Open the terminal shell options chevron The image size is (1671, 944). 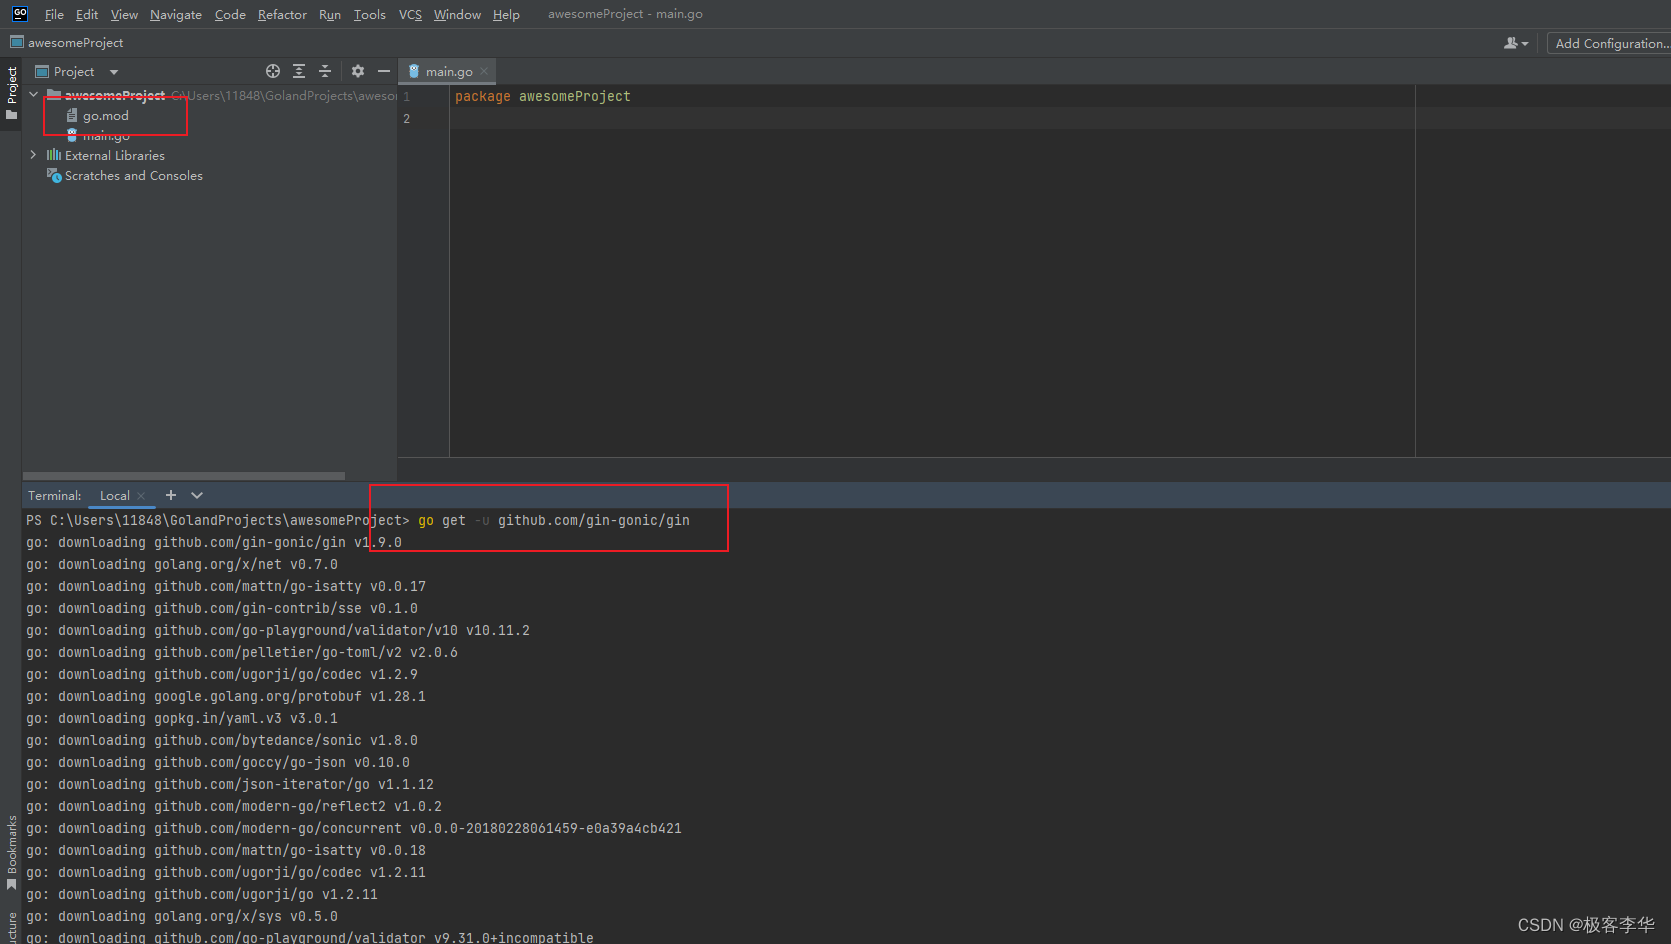pyautogui.click(x=197, y=495)
